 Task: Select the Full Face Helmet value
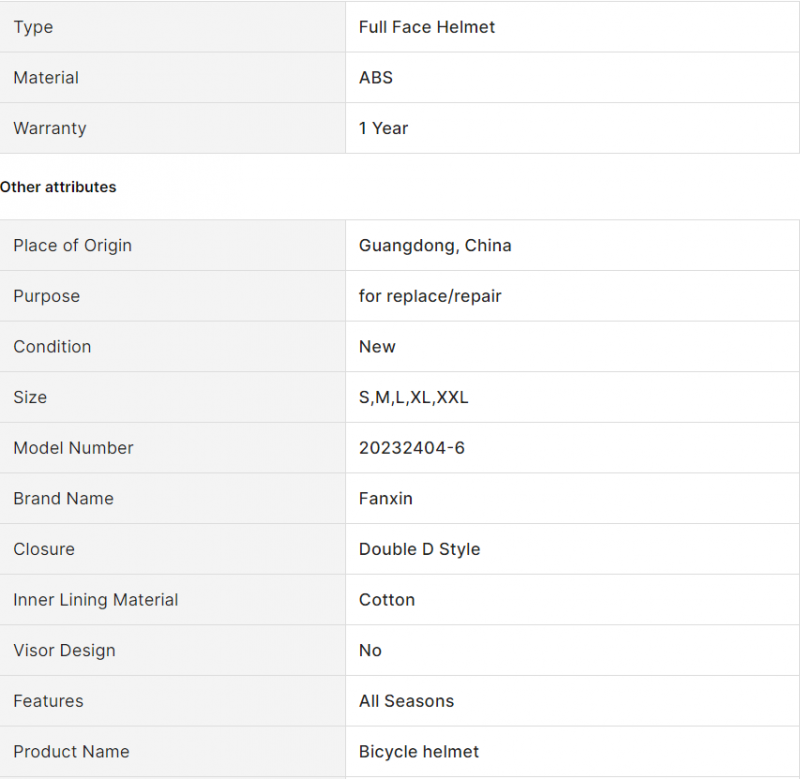click(427, 27)
